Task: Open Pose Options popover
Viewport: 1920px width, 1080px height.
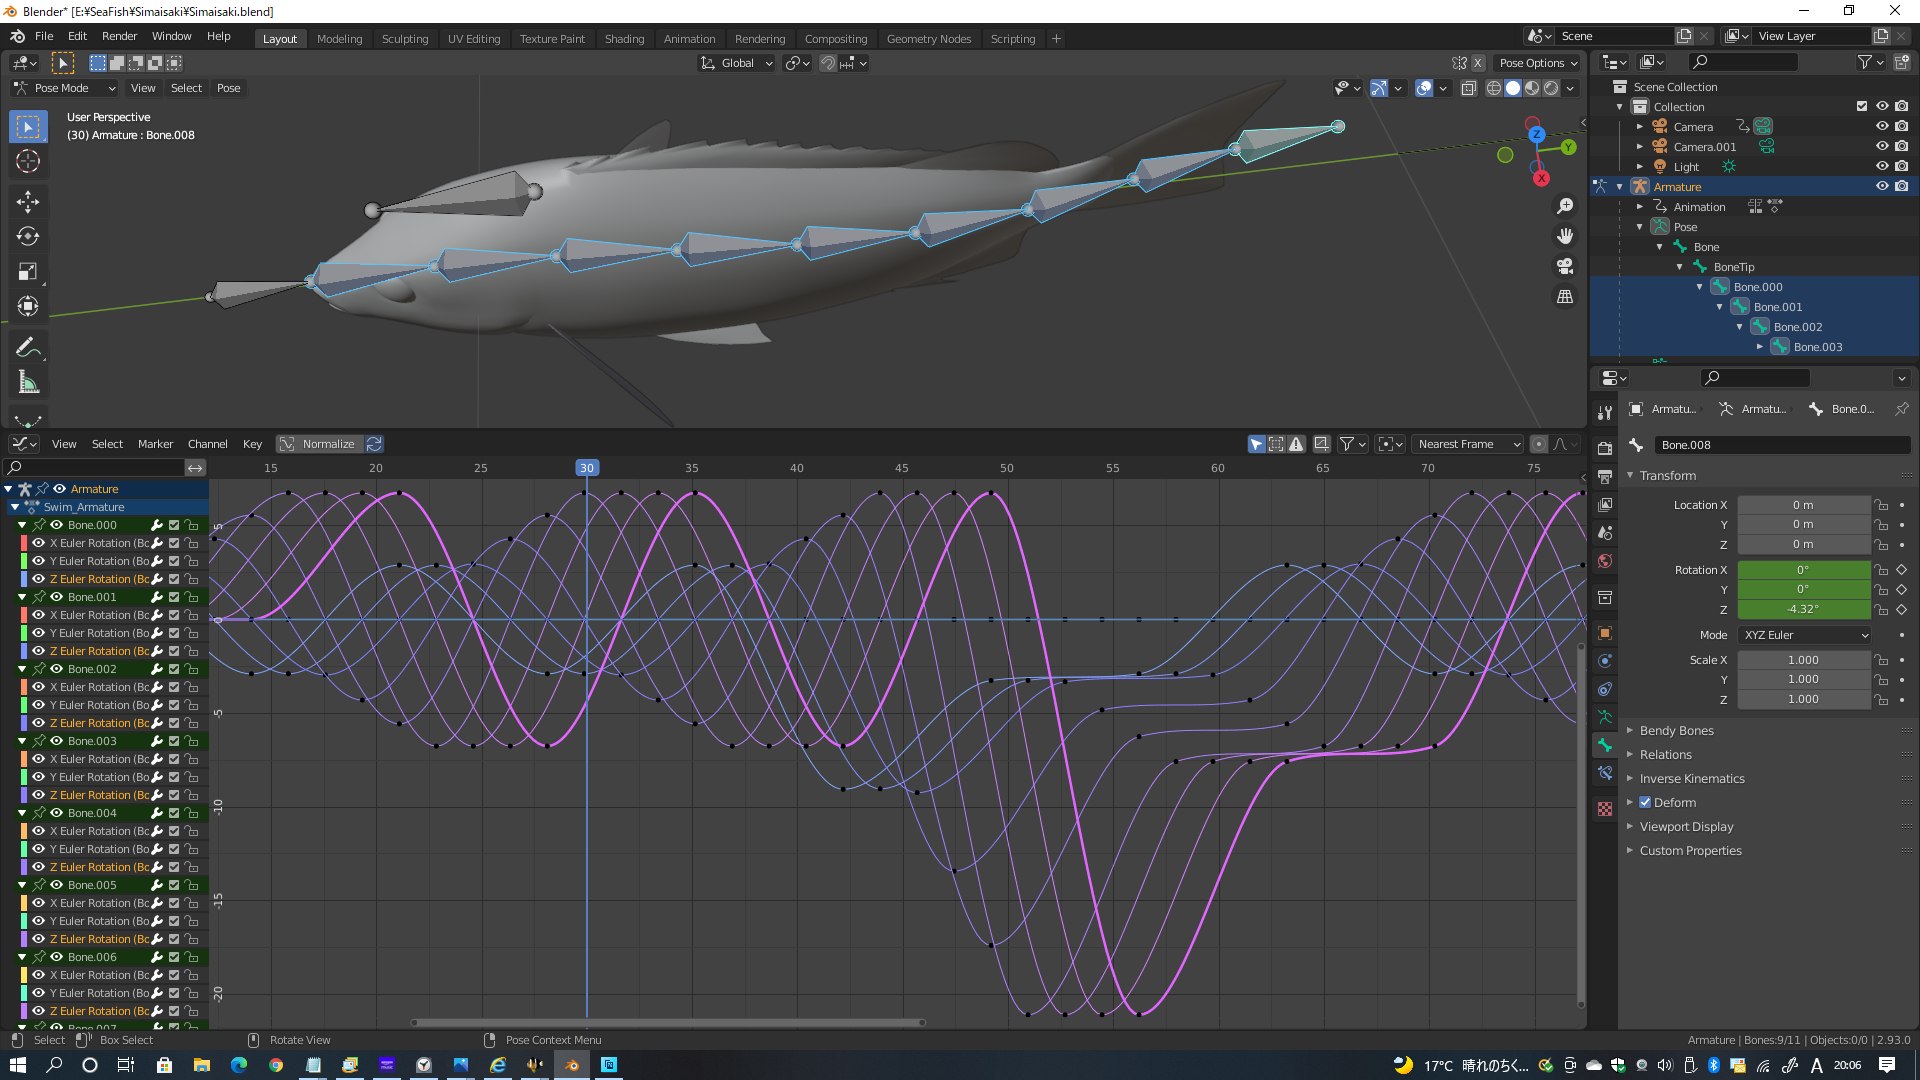Action: (x=1538, y=63)
